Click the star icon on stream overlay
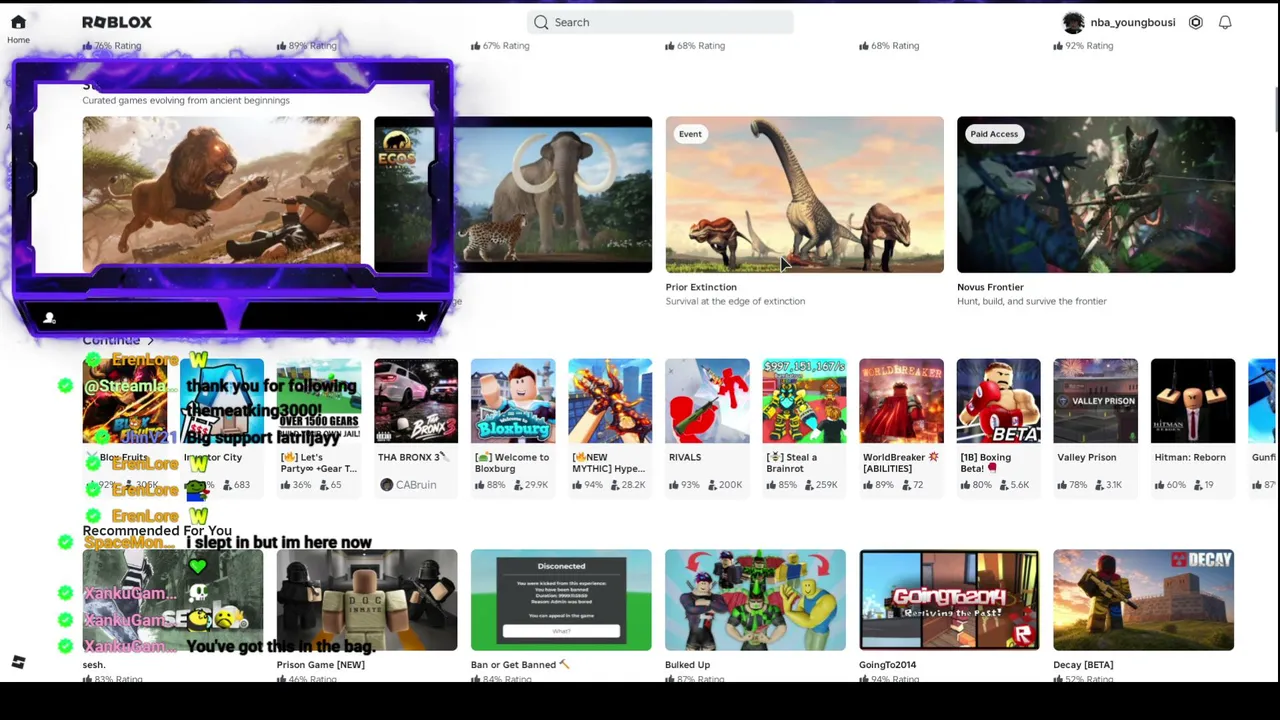 (x=421, y=317)
